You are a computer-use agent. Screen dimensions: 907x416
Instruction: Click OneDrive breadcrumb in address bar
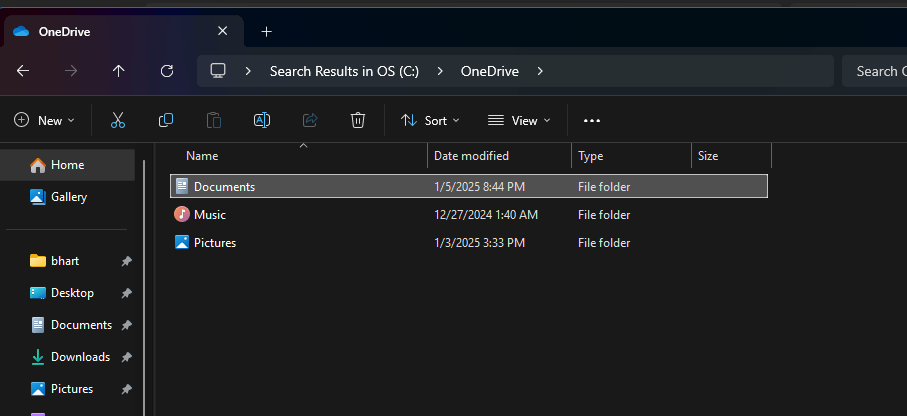click(489, 71)
